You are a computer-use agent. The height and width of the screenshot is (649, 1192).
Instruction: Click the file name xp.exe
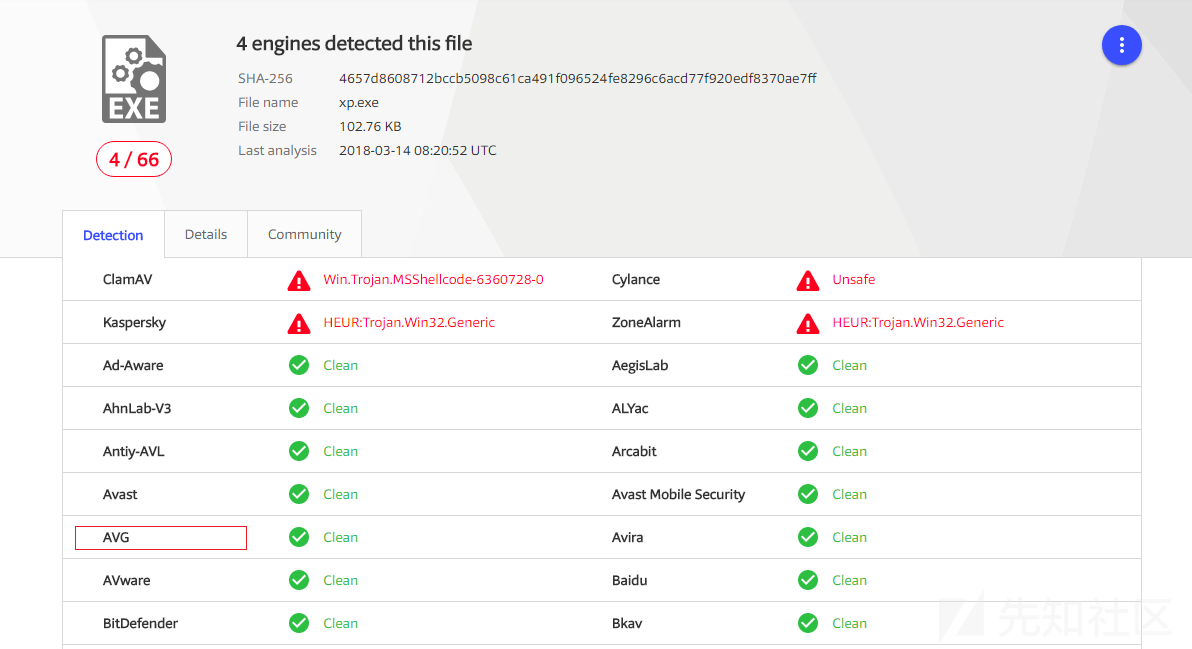click(359, 103)
